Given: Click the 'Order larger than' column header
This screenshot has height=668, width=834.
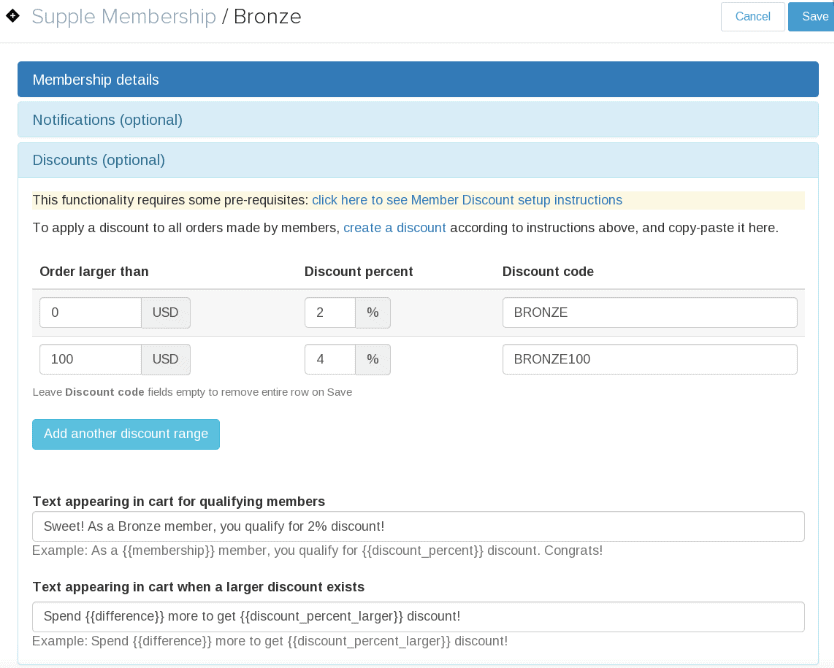Looking at the screenshot, I should (94, 271).
